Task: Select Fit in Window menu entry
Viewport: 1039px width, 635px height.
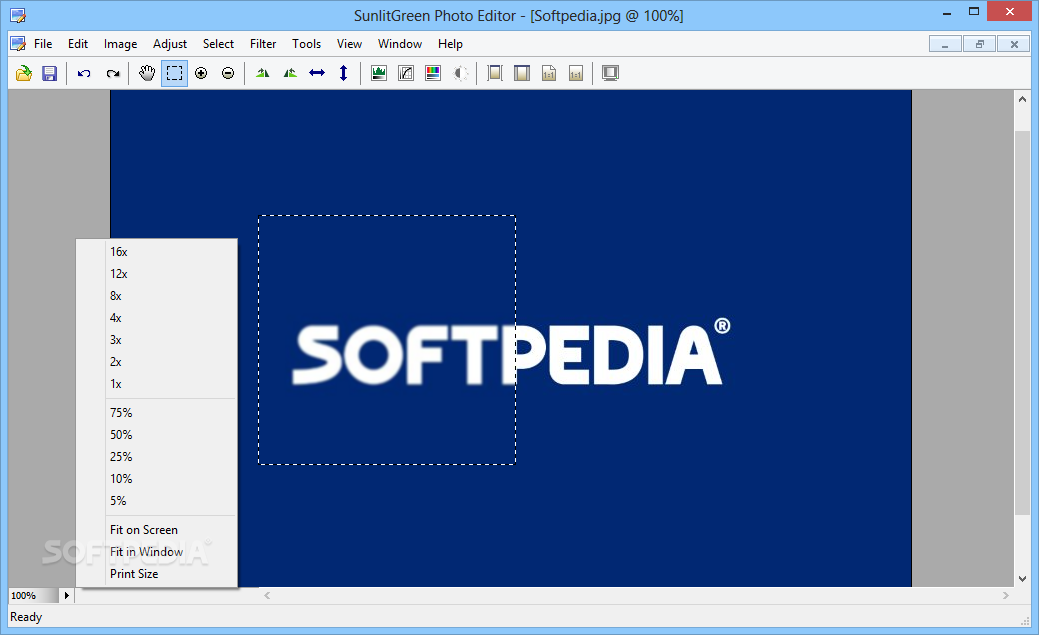Action: coord(157,551)
